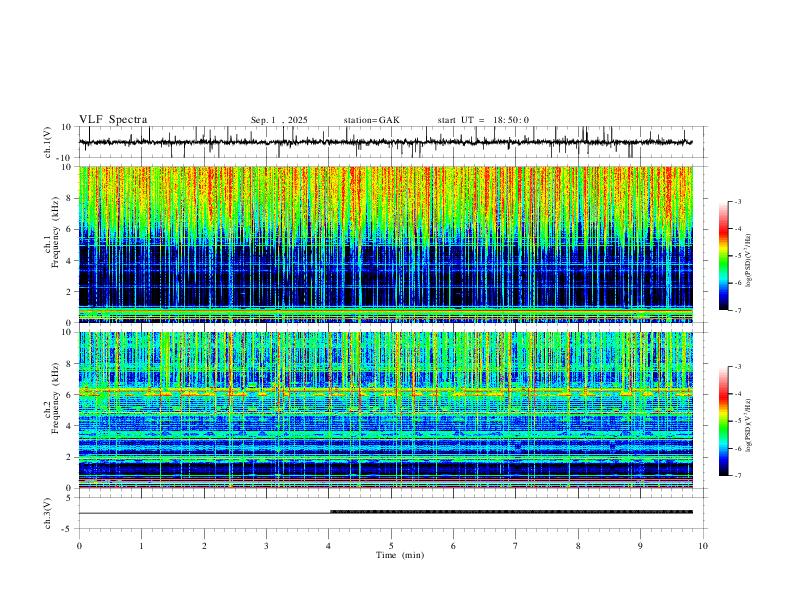Click the log(PSD) label beside ch.2 colorbar
The height and width of the screenshot is (612, 792).
(749, 425)
